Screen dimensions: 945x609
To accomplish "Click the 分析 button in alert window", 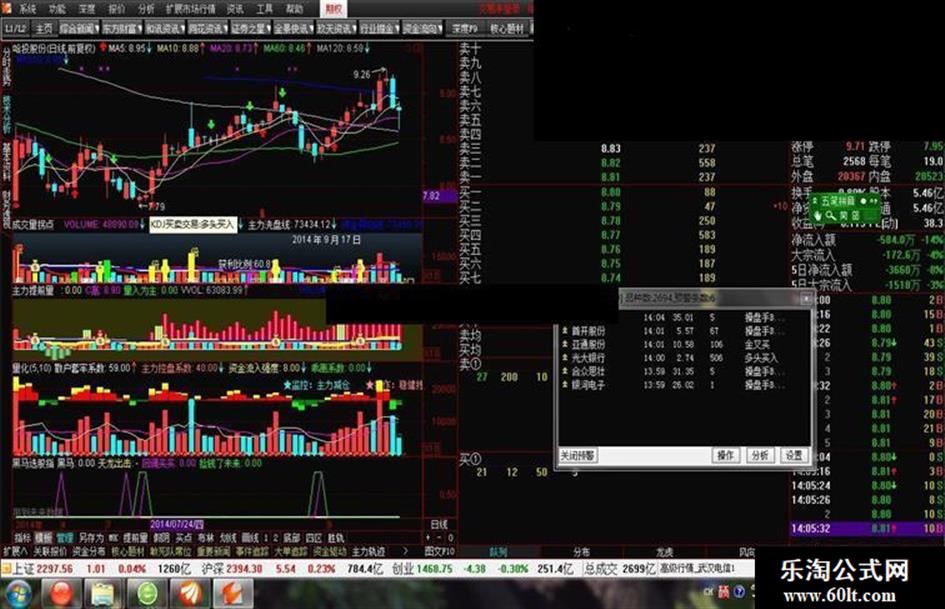I will coord(760,455).
